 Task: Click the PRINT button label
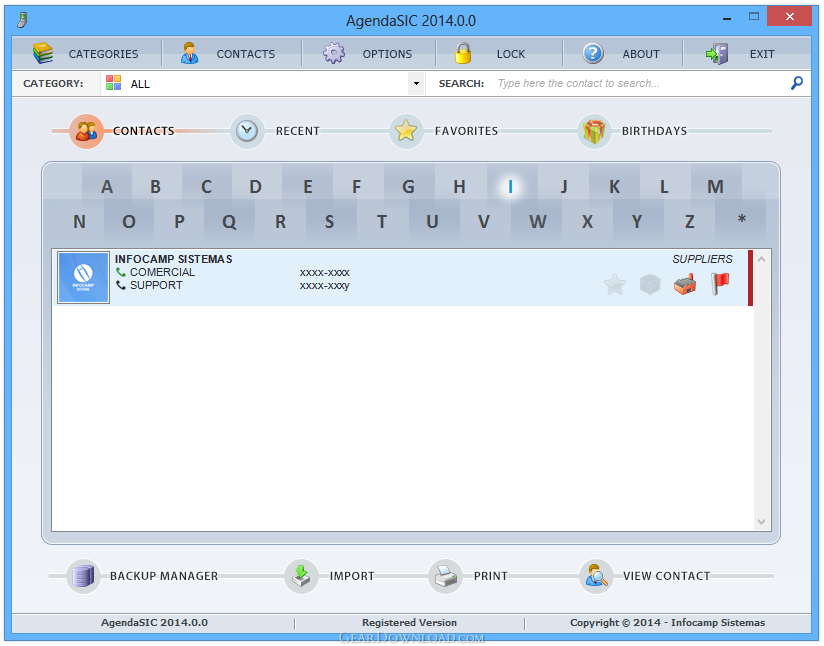[x=491, y=576]
